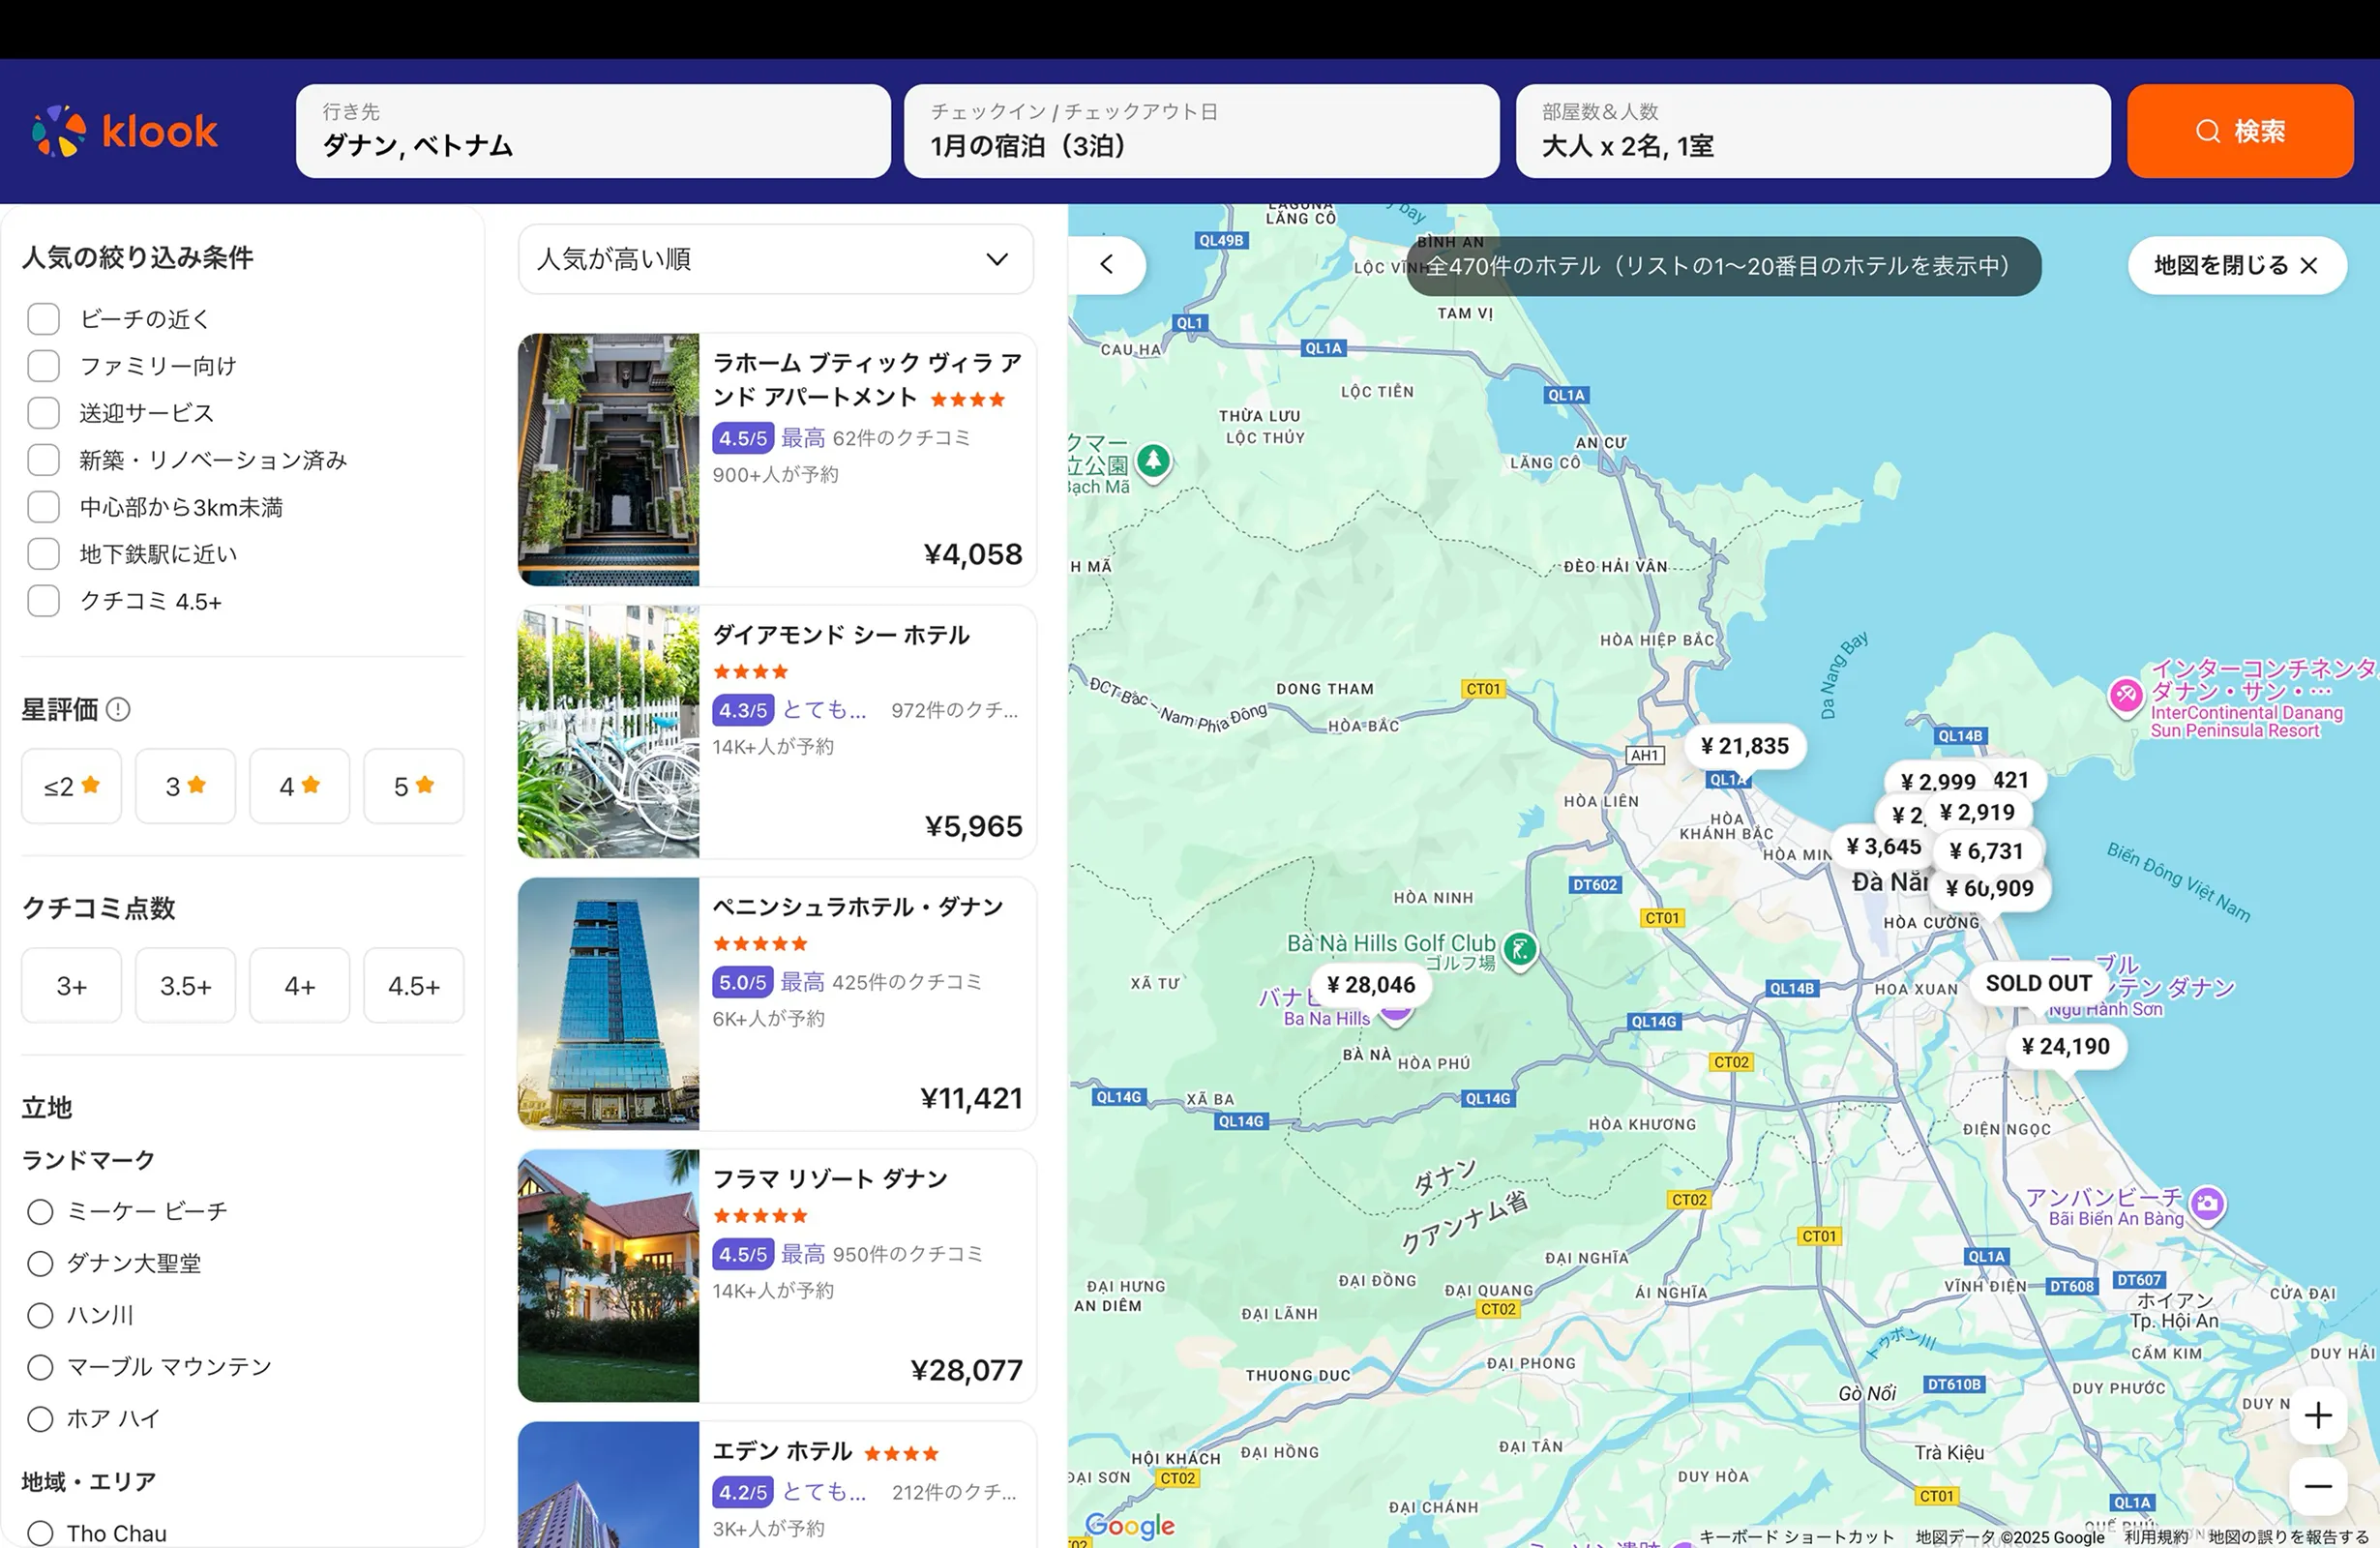Screen dimensions: 2380x1548
Task: Click the ¥28,046 map price marker
Action: (x=1371, y=985)
